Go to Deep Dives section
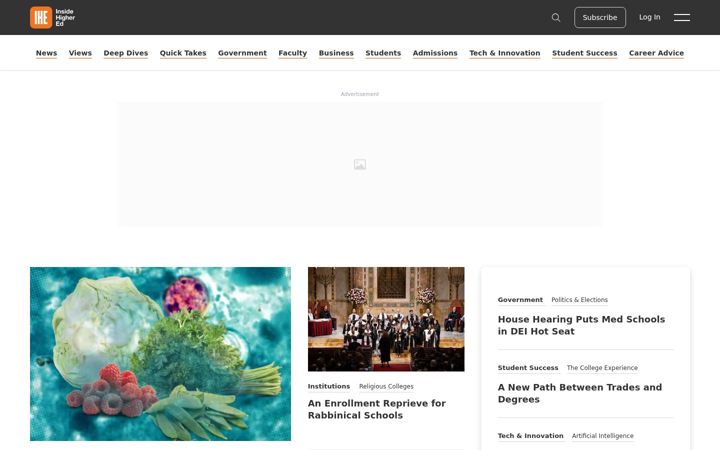Viewport: 720px width, 450px height. (126, 53)
